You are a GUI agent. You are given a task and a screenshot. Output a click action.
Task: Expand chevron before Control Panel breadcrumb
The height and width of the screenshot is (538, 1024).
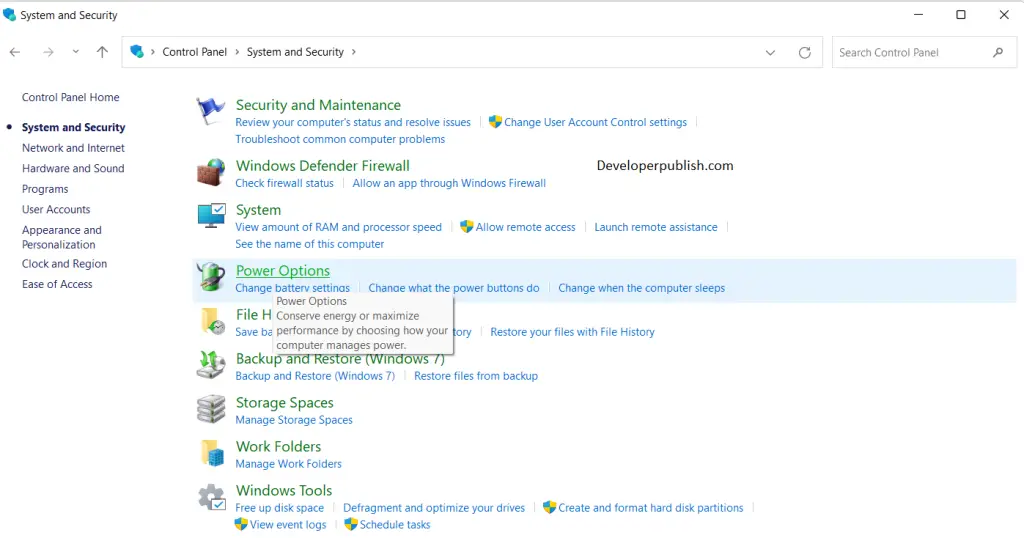(153, 52)
